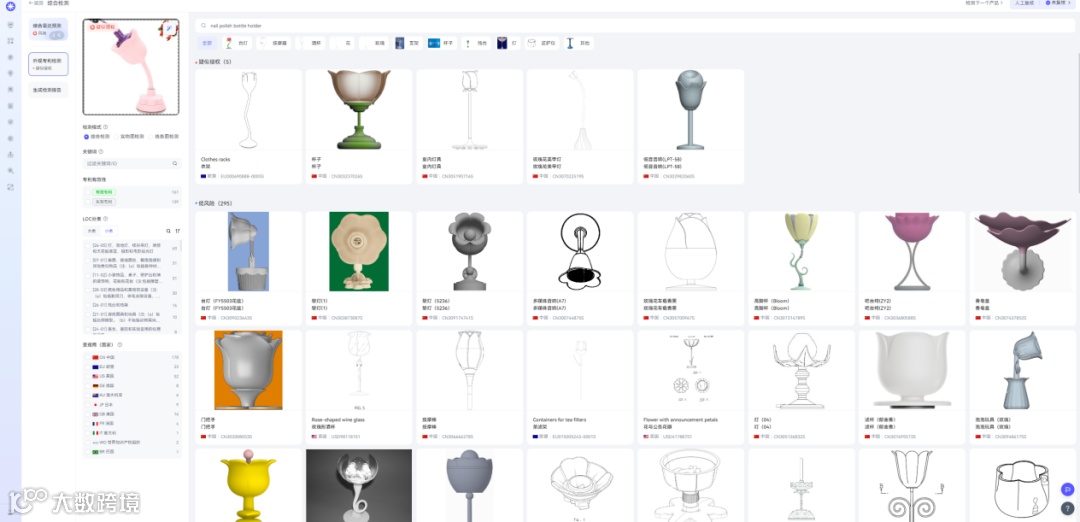Click the help icon next to LOC分类
Image resolution: width=1080 pixels, height=522 pixels.
(105, 219)
